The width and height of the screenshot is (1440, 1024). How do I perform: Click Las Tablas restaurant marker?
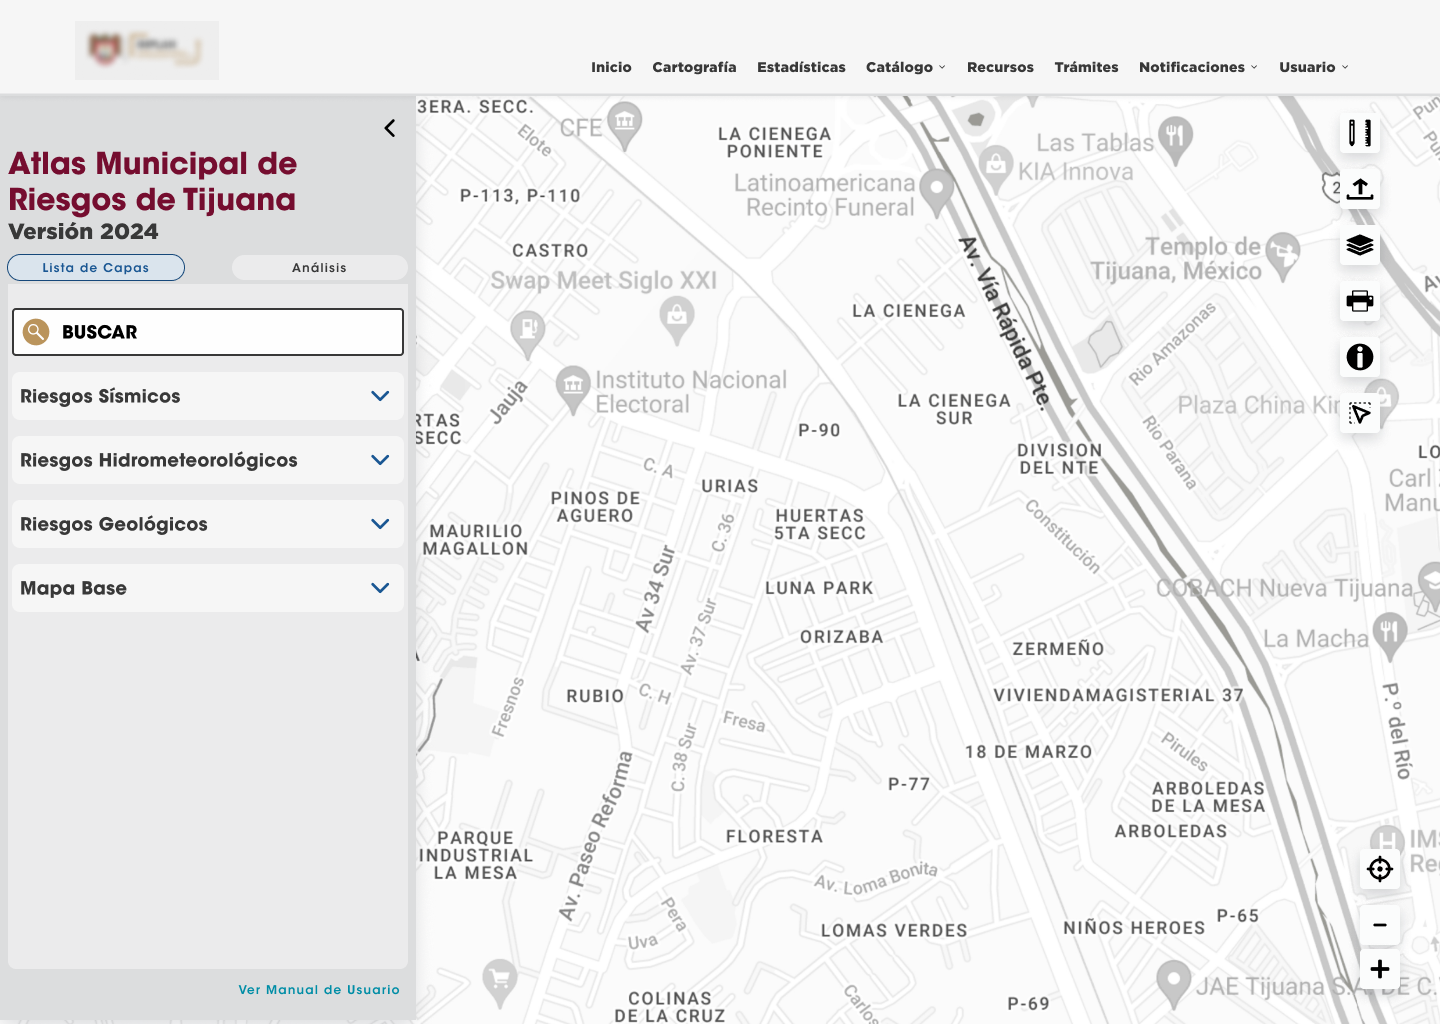(1176, 140)
